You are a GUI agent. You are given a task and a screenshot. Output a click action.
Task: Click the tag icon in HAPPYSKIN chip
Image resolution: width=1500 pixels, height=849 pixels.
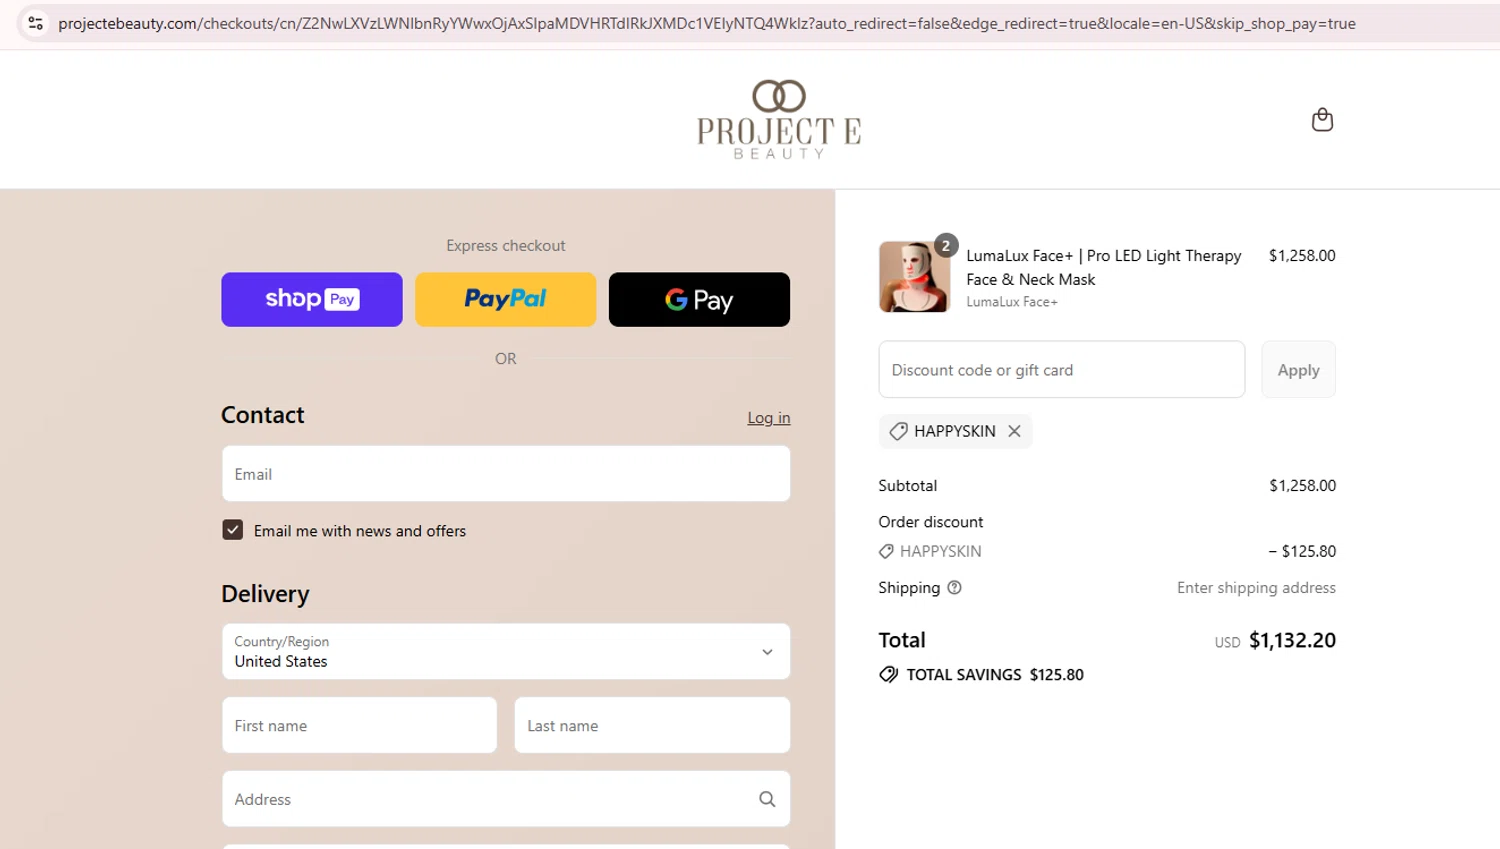point(898,431)
